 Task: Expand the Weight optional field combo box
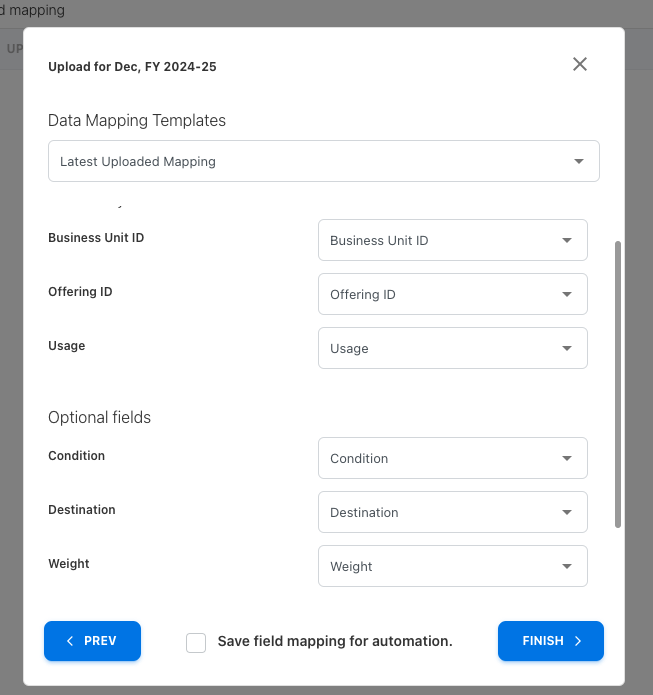[x=440, y=567]
